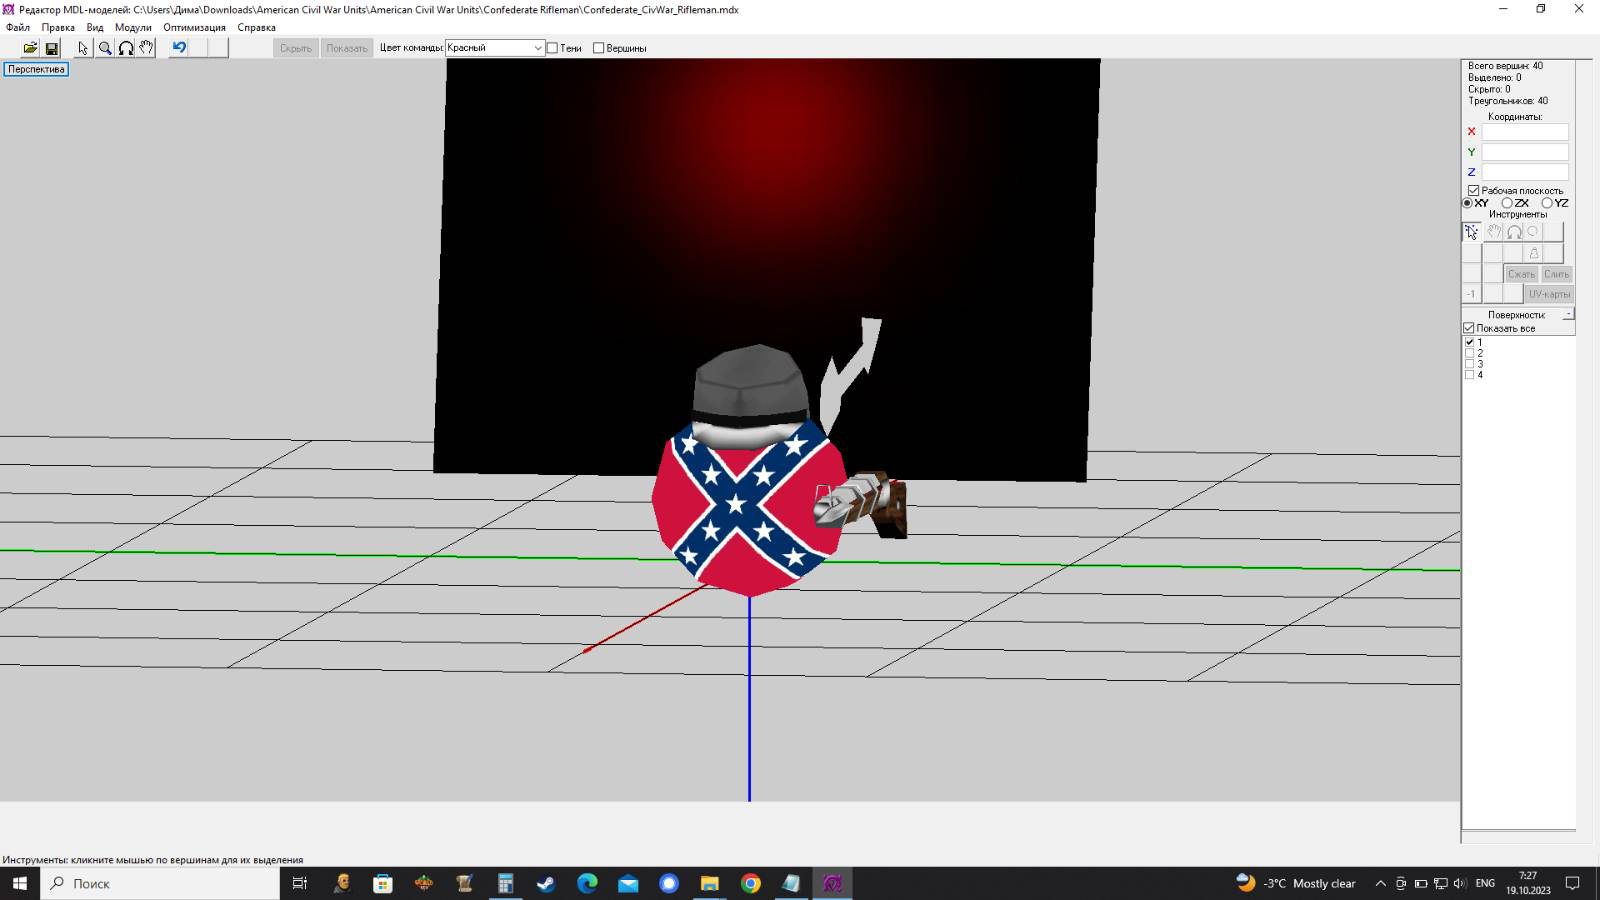Viewport: 1600px width, 900px height.
Task: Open Microsoft Edge from the taskbar
Action: click(587, 883)
